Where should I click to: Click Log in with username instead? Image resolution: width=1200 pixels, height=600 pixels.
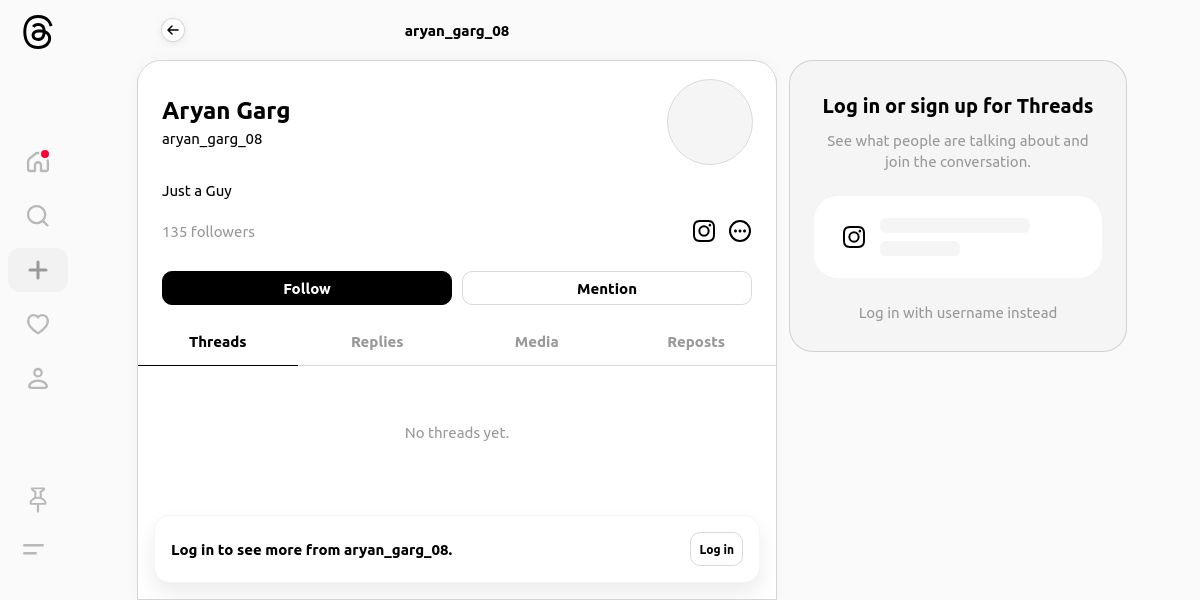click(x=958, y=313)
